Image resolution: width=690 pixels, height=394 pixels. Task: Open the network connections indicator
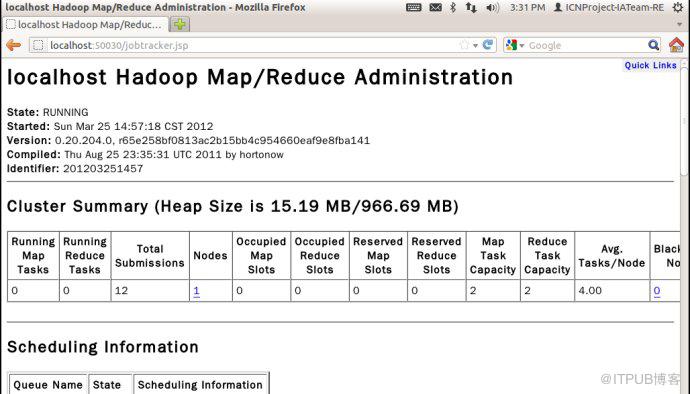point(471,7)
